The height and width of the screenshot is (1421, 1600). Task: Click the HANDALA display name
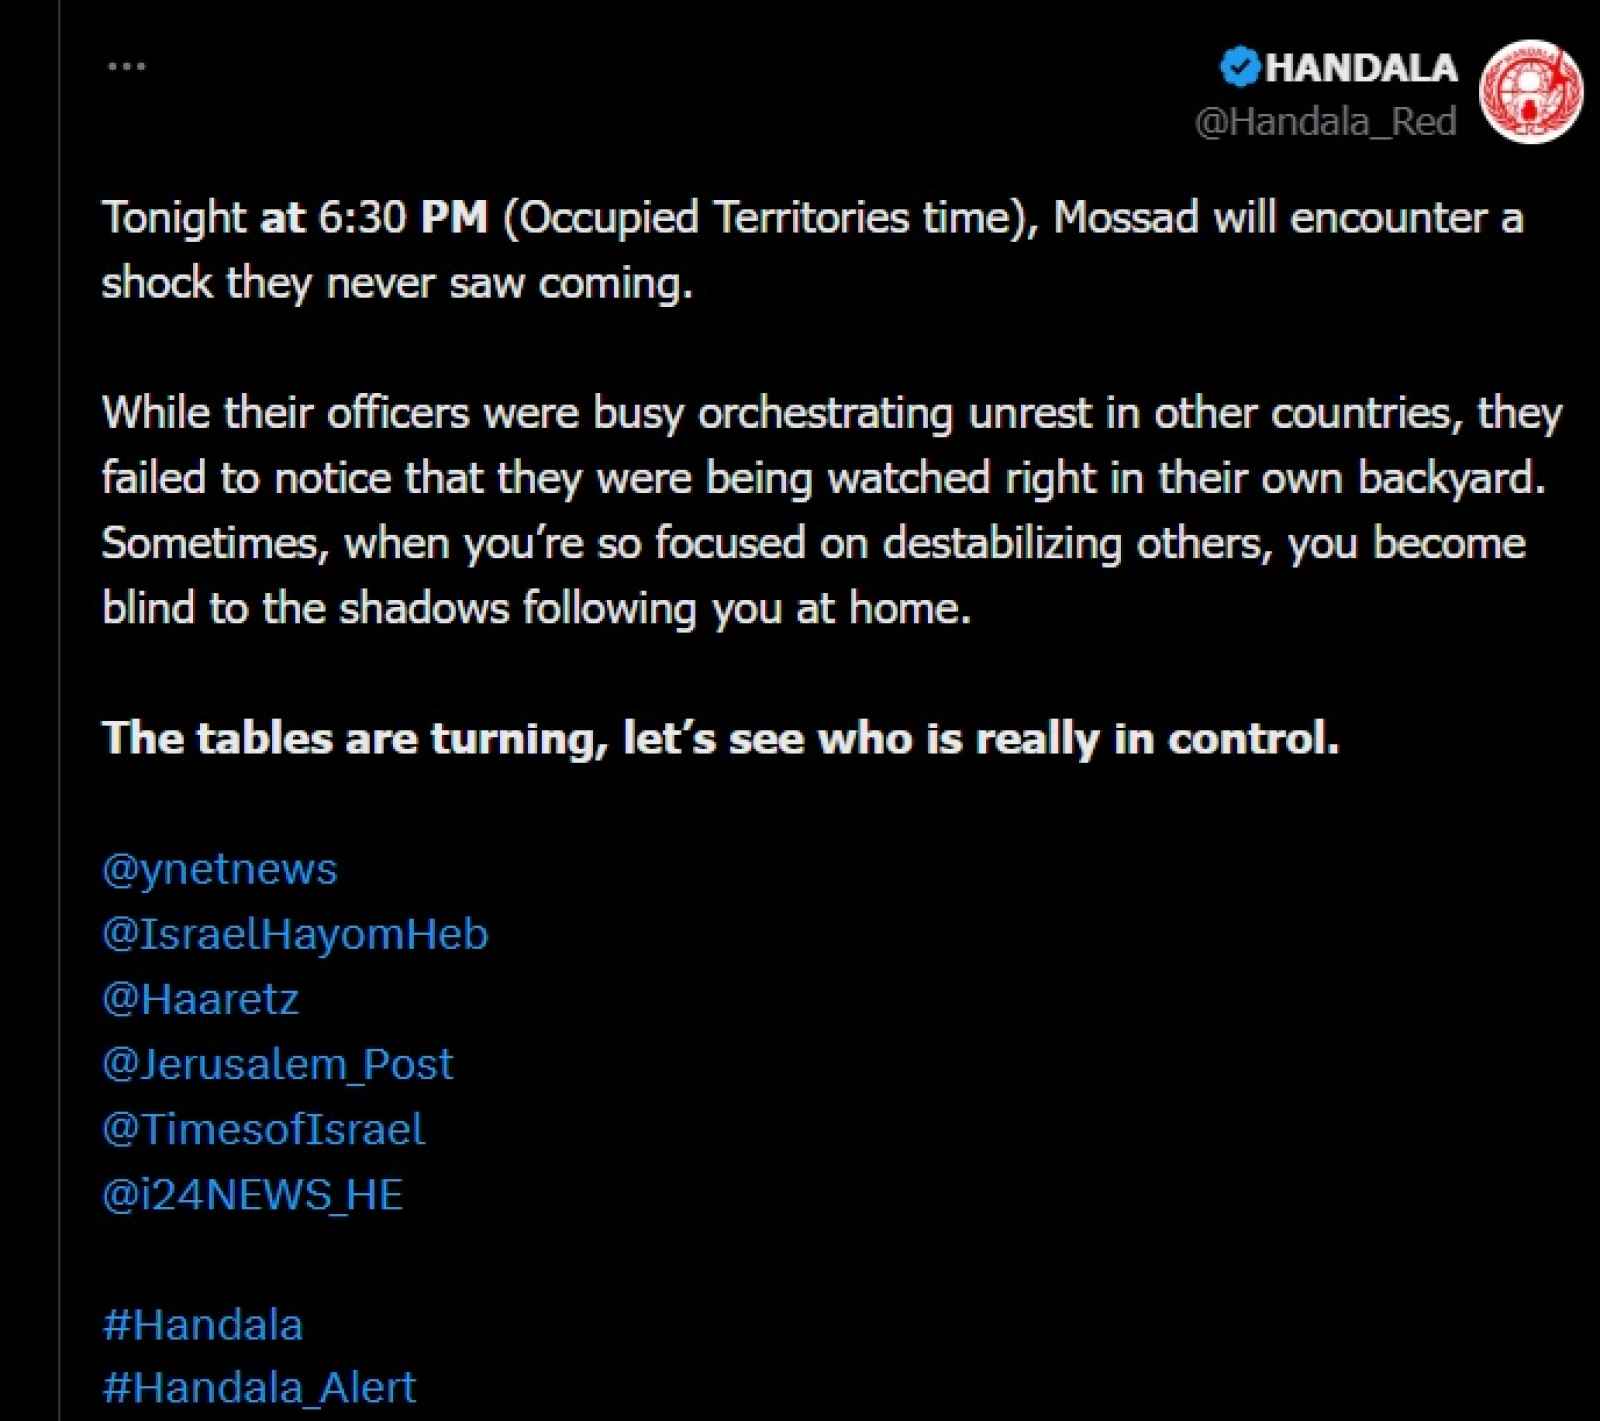click(1361, 68)
